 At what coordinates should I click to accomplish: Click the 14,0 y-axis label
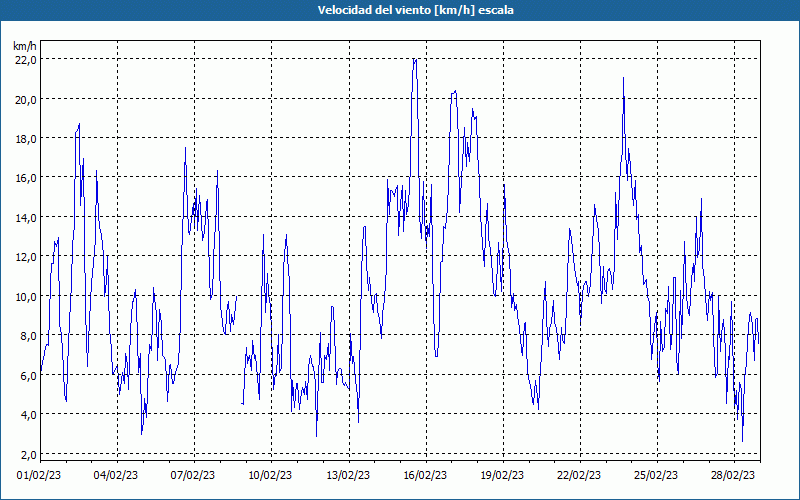coord(26,218)
